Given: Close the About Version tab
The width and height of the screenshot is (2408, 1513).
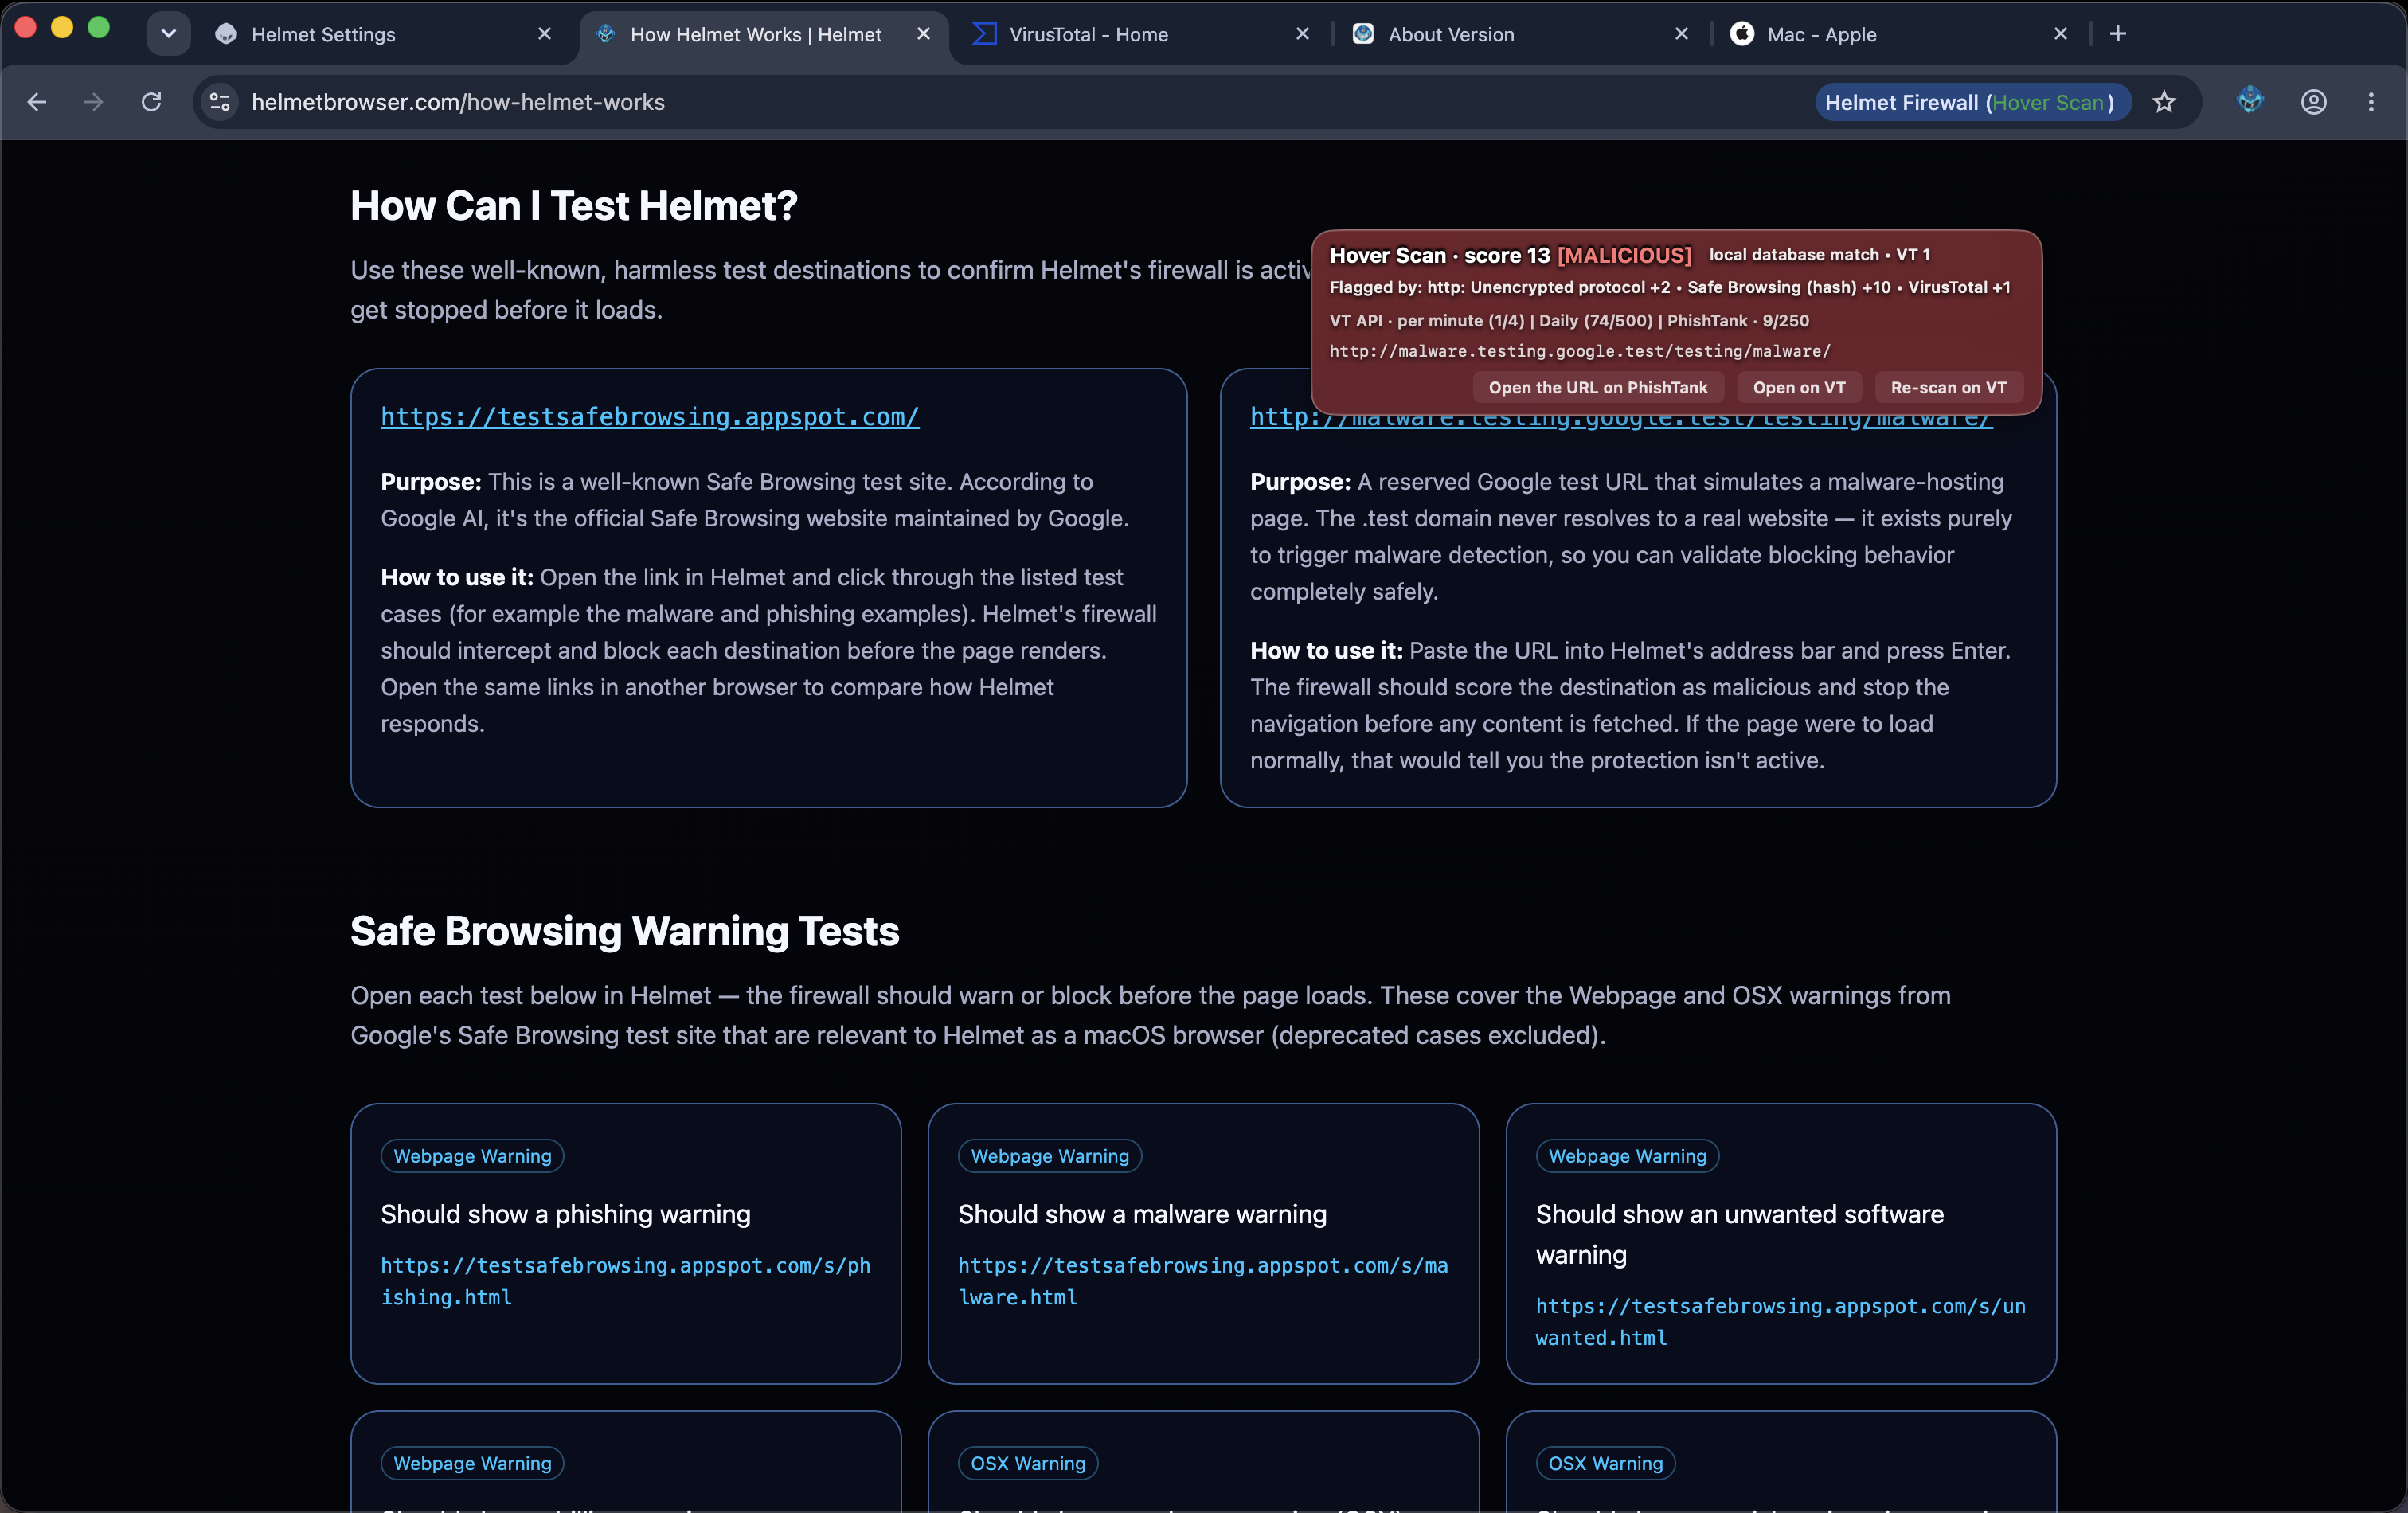Looking at the screenshot, I should 1682,34.
